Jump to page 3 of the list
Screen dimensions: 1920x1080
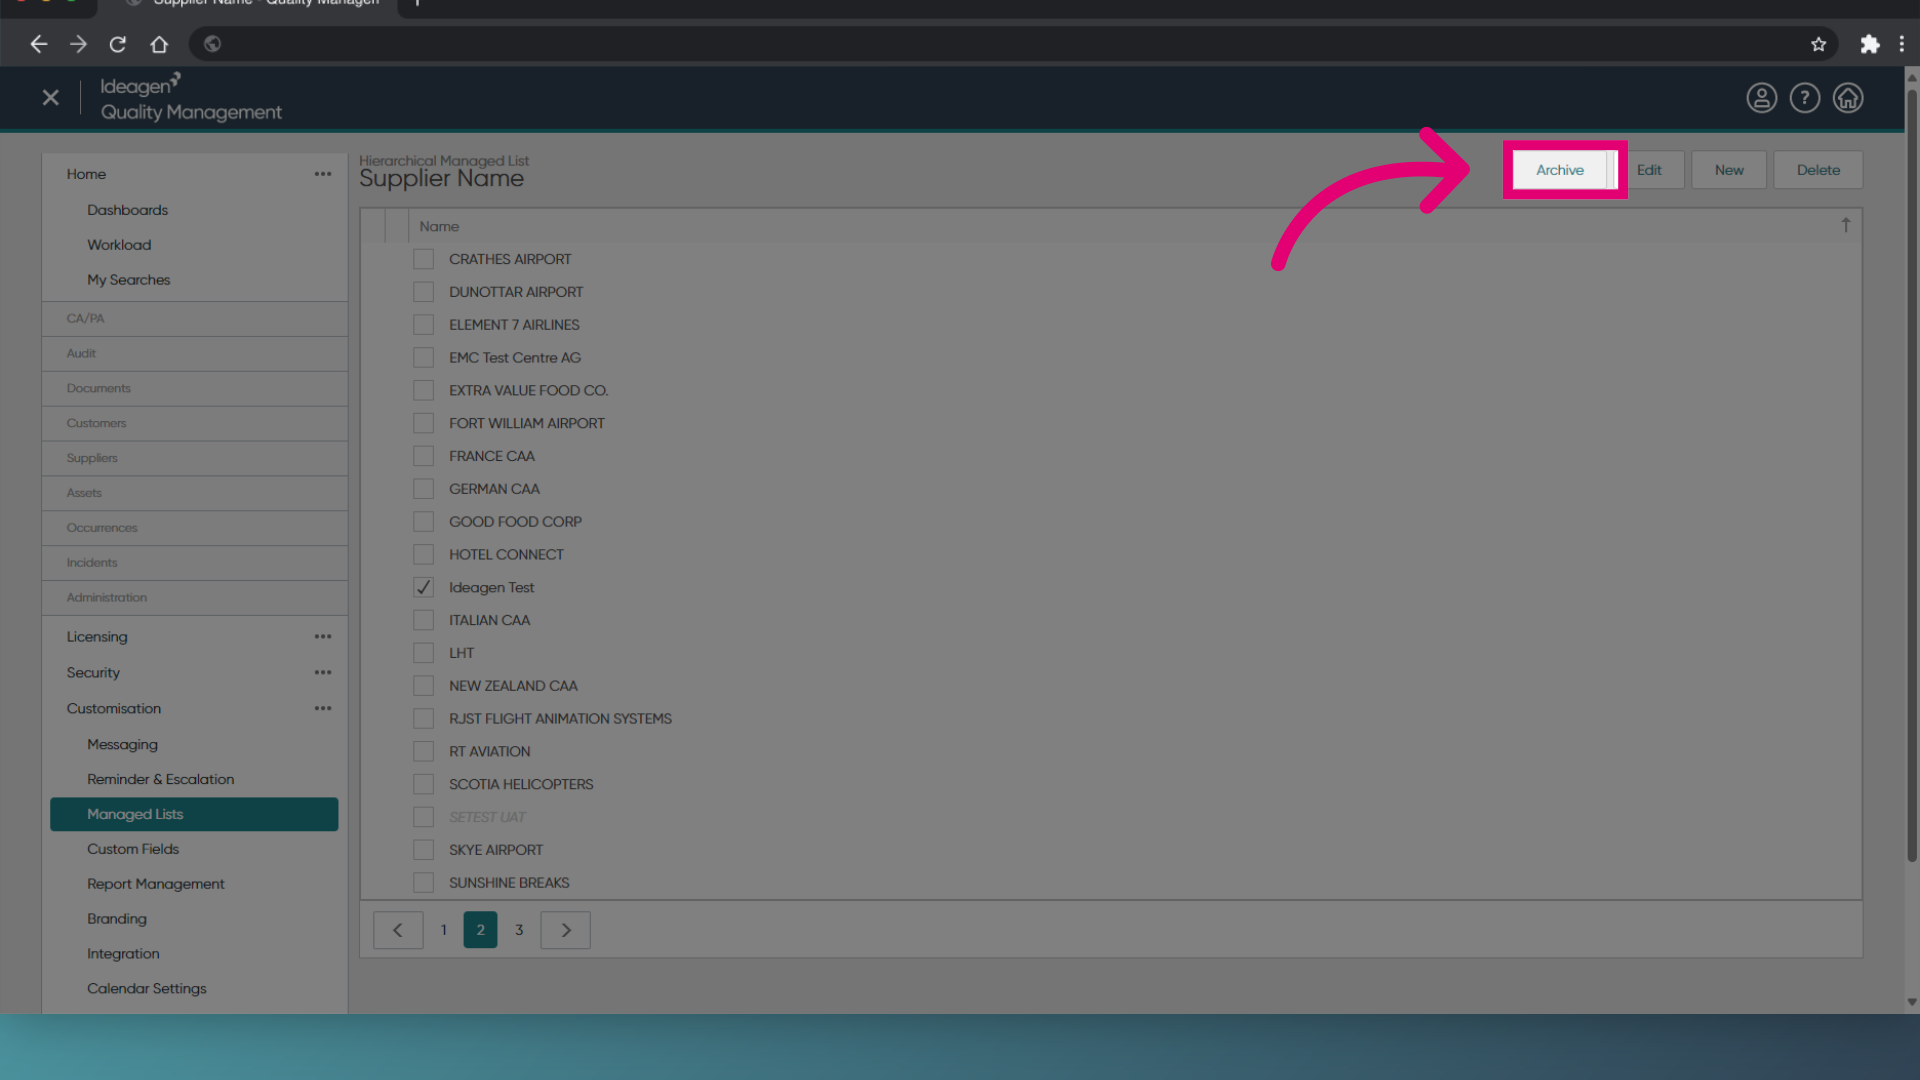pyautogui.click(x=519, y=930)
